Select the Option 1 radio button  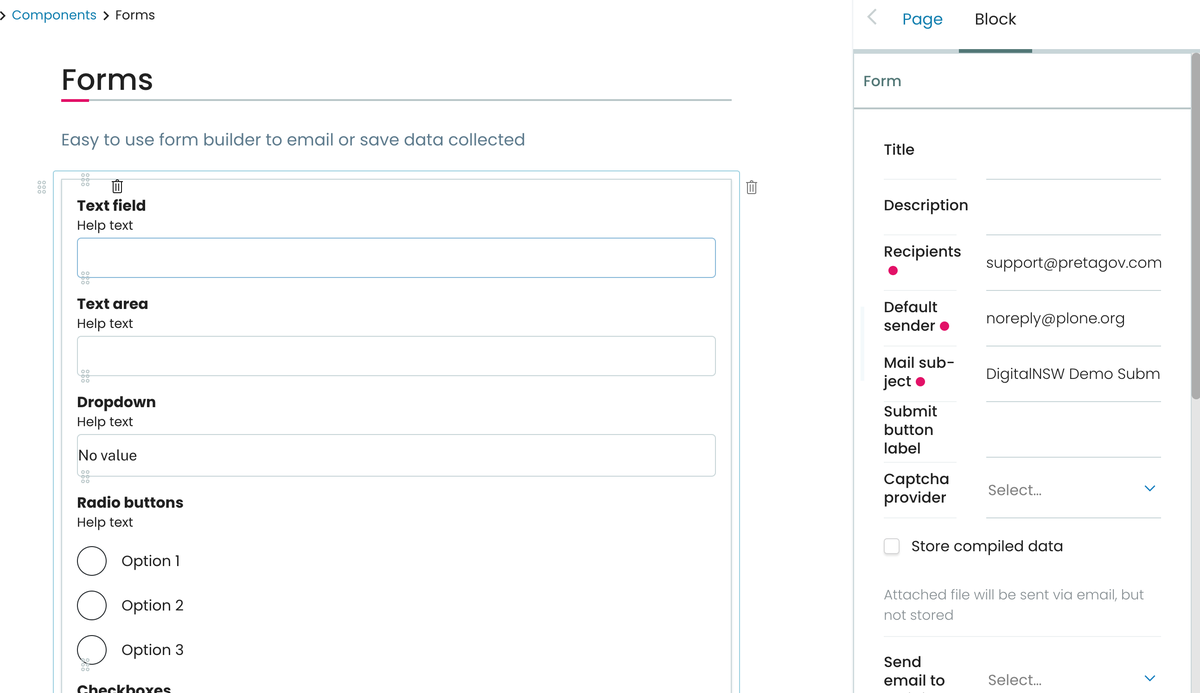pyautogui.click(x=92, y=561)
